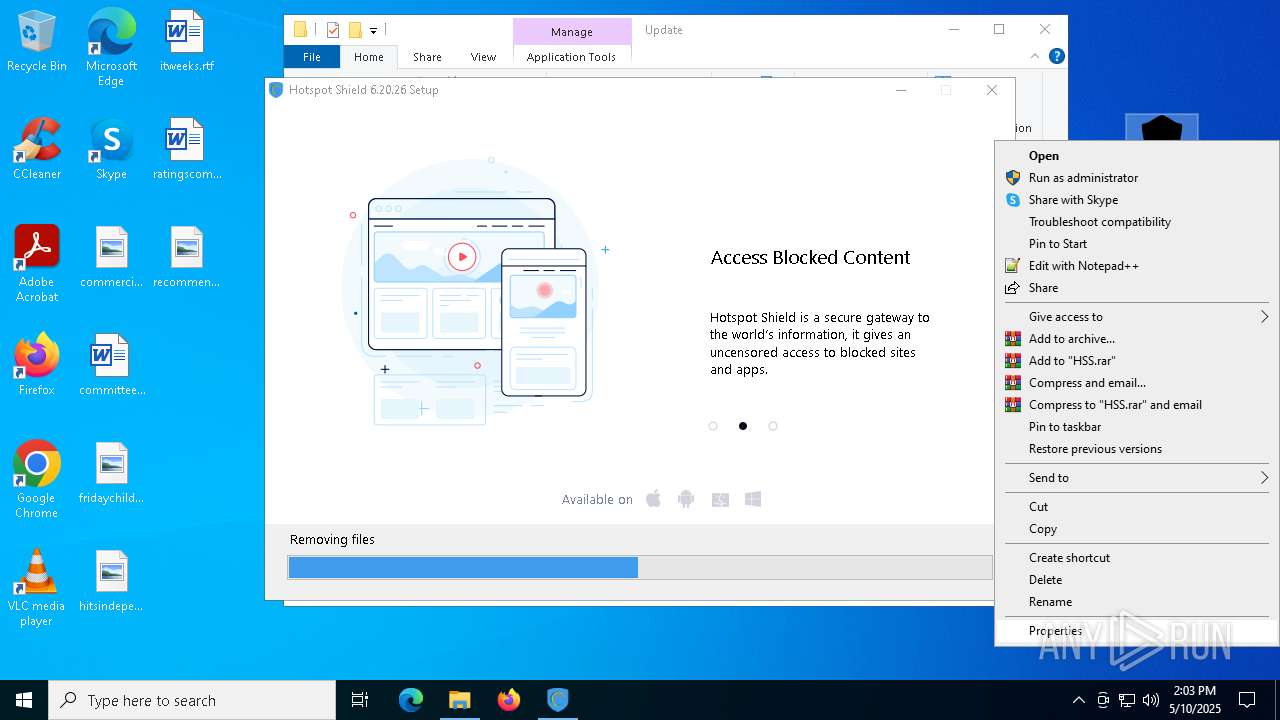This screenshot has height=720, width=1280.
Task: Click Properties icon in Explorer title bar
Action: click(333, 30)
